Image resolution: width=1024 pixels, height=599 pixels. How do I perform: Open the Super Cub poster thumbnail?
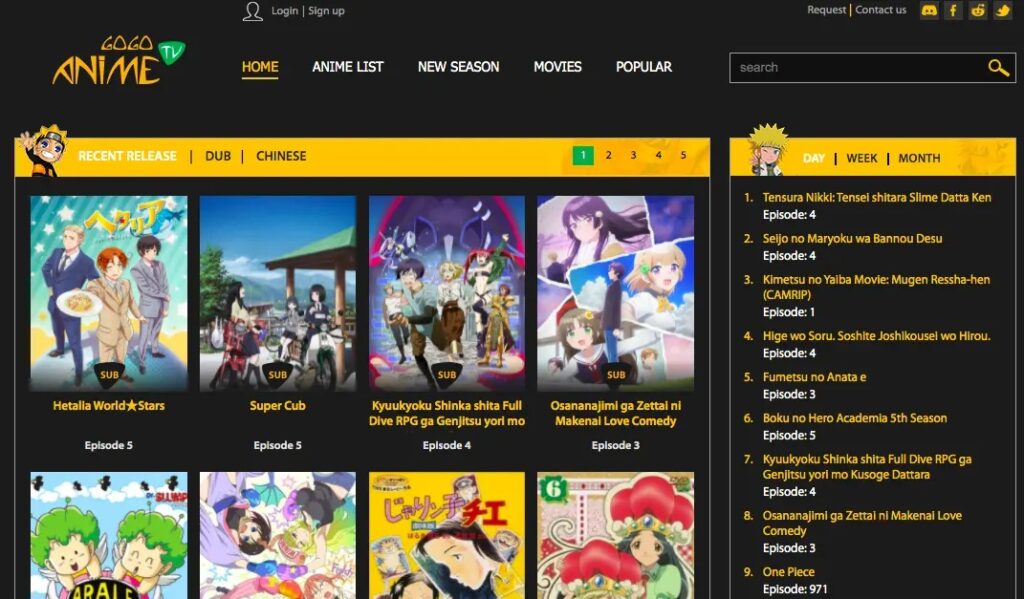(278, 293)
